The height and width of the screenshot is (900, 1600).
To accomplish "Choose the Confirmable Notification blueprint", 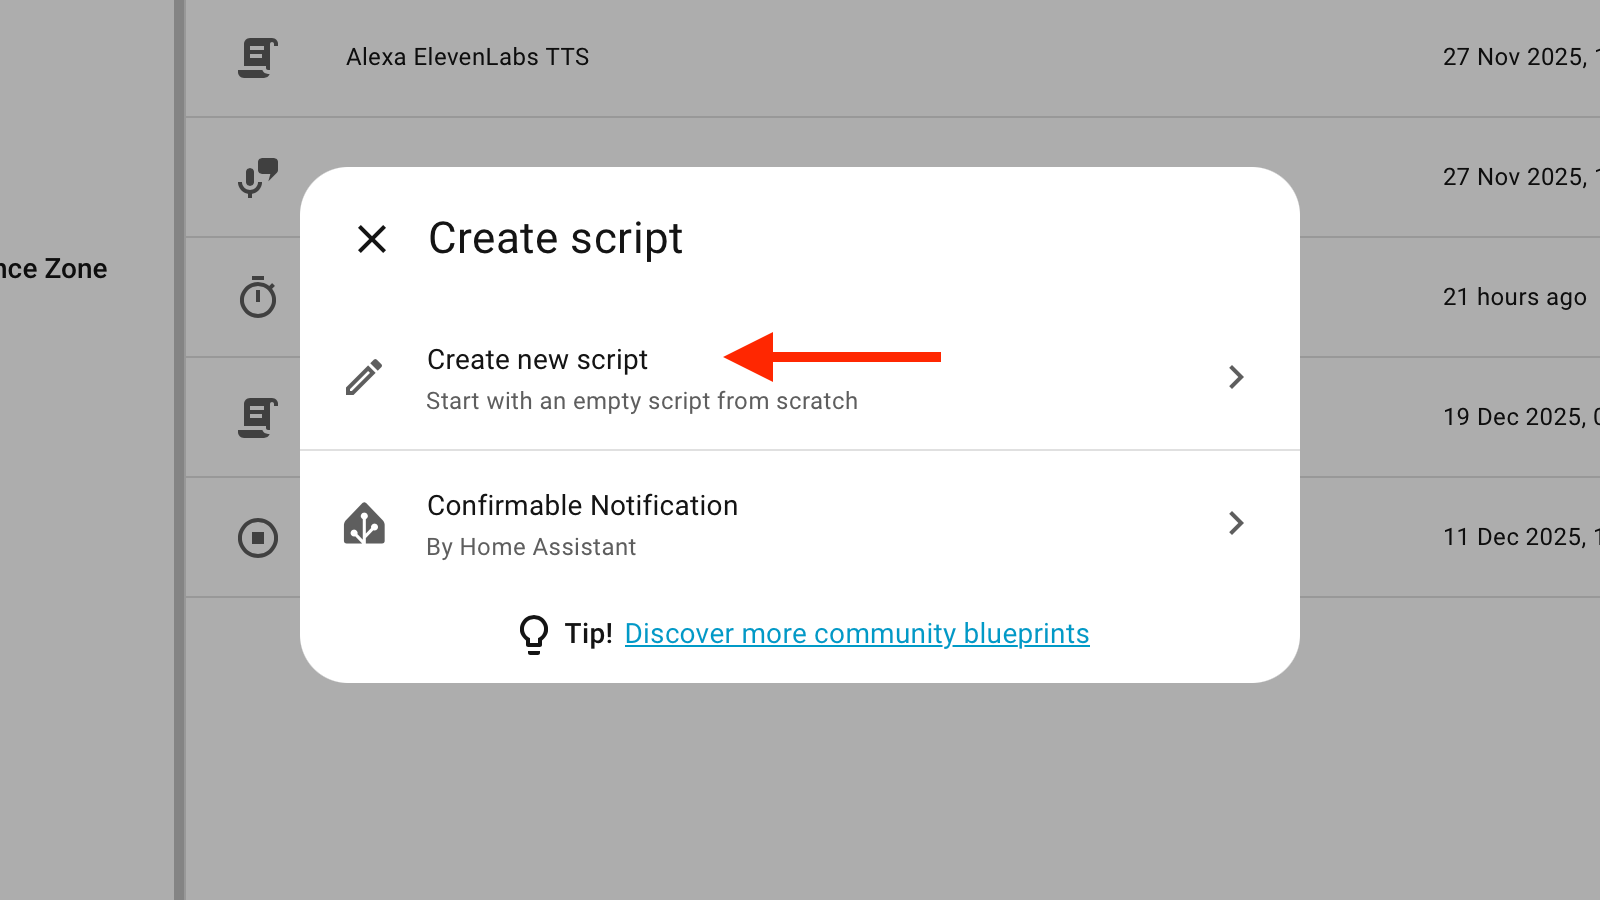I will pyautogui.click(x=582, y=506).
